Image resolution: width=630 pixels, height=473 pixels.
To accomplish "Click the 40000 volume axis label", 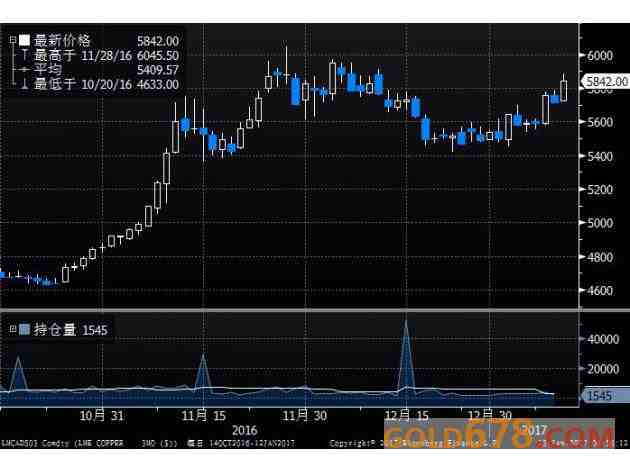I will (603, 339).
